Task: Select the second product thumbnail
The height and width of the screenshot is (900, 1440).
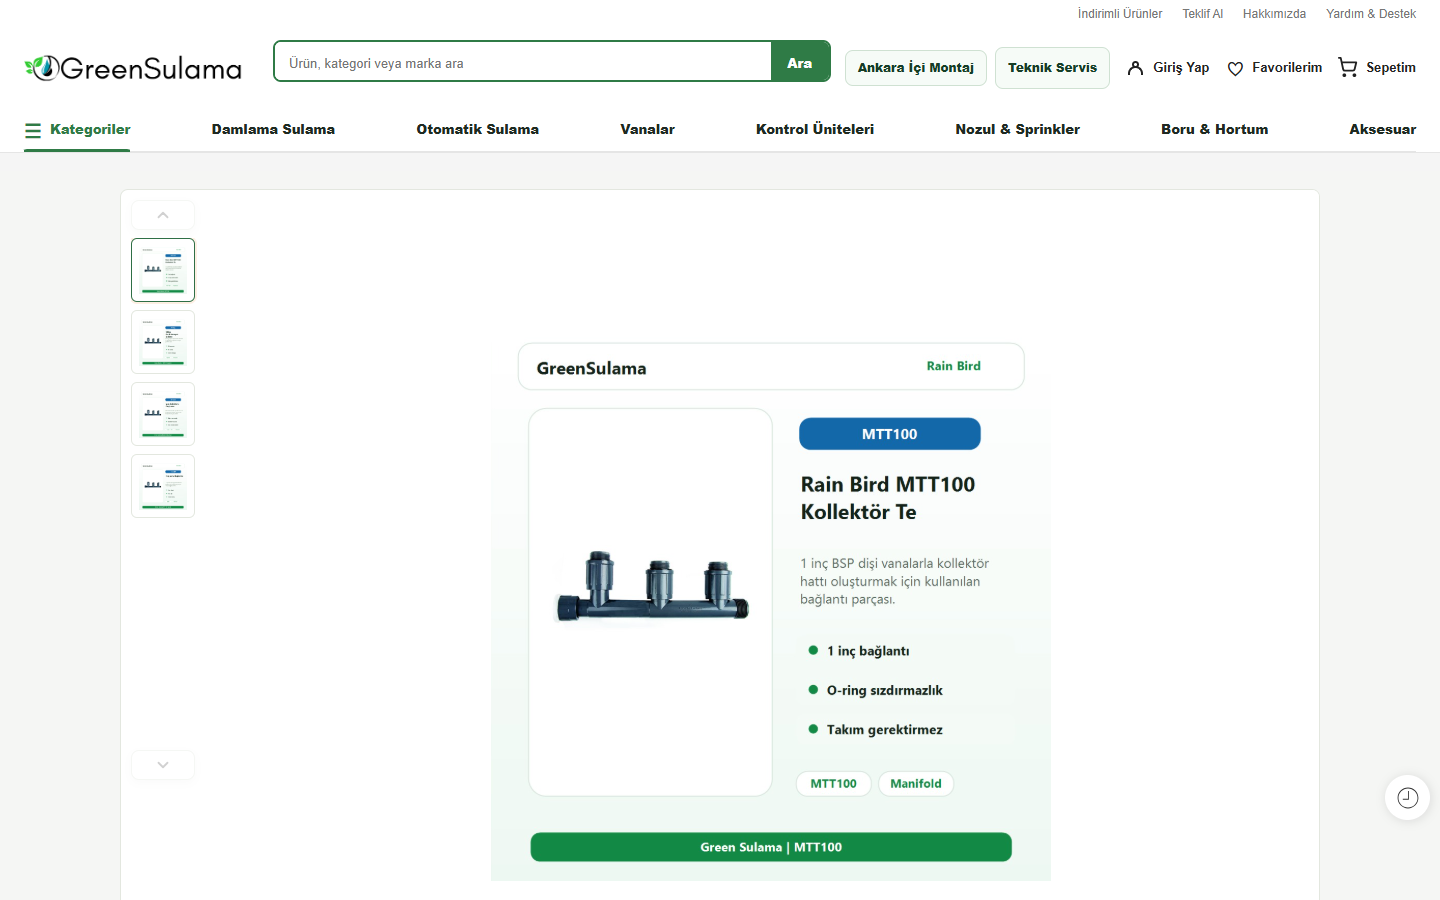Action: [163, 342]
